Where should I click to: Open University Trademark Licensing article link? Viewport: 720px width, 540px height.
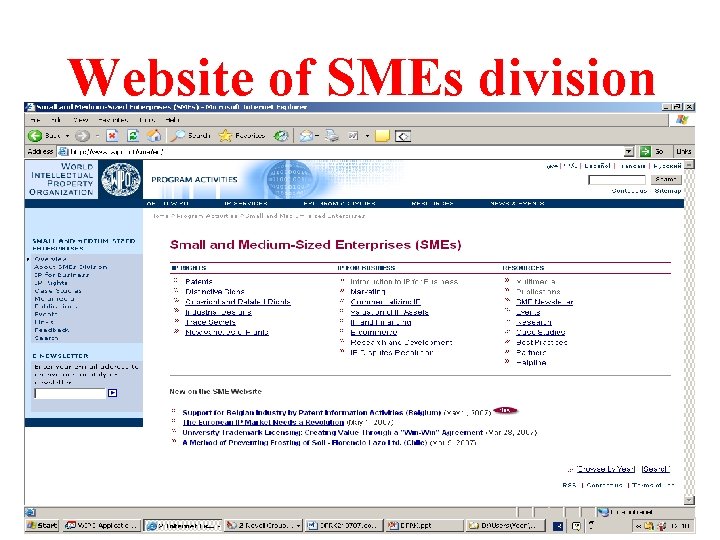(x=333, y=433)
